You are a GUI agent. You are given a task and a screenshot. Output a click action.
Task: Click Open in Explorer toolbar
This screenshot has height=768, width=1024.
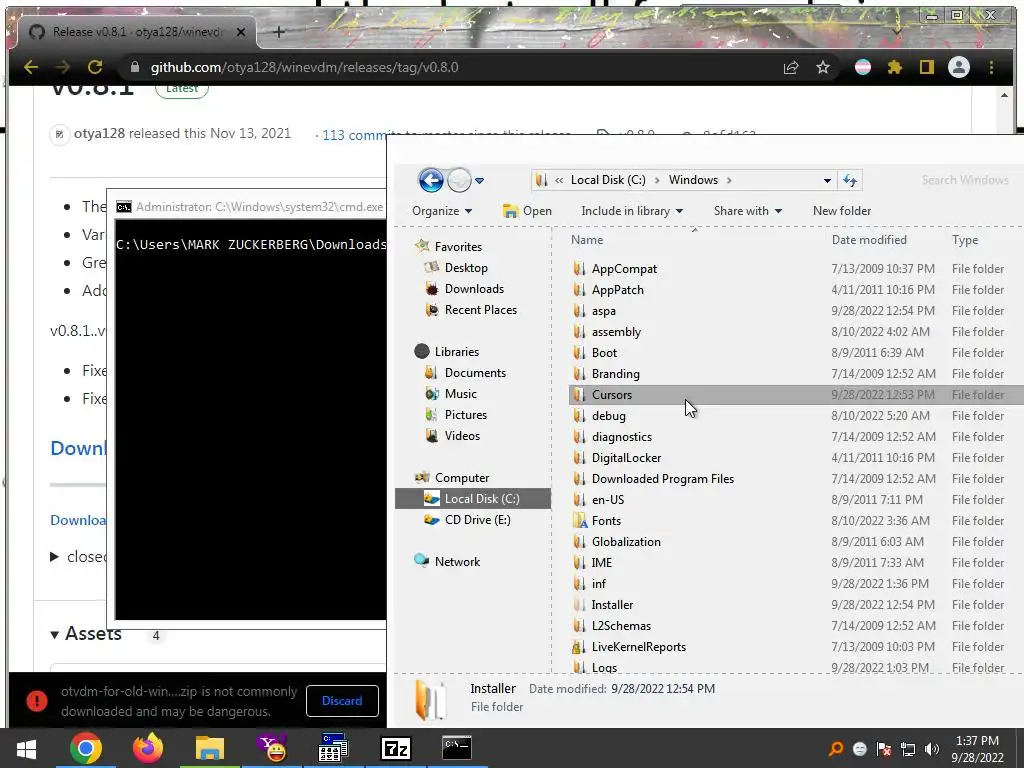[527, 211]
